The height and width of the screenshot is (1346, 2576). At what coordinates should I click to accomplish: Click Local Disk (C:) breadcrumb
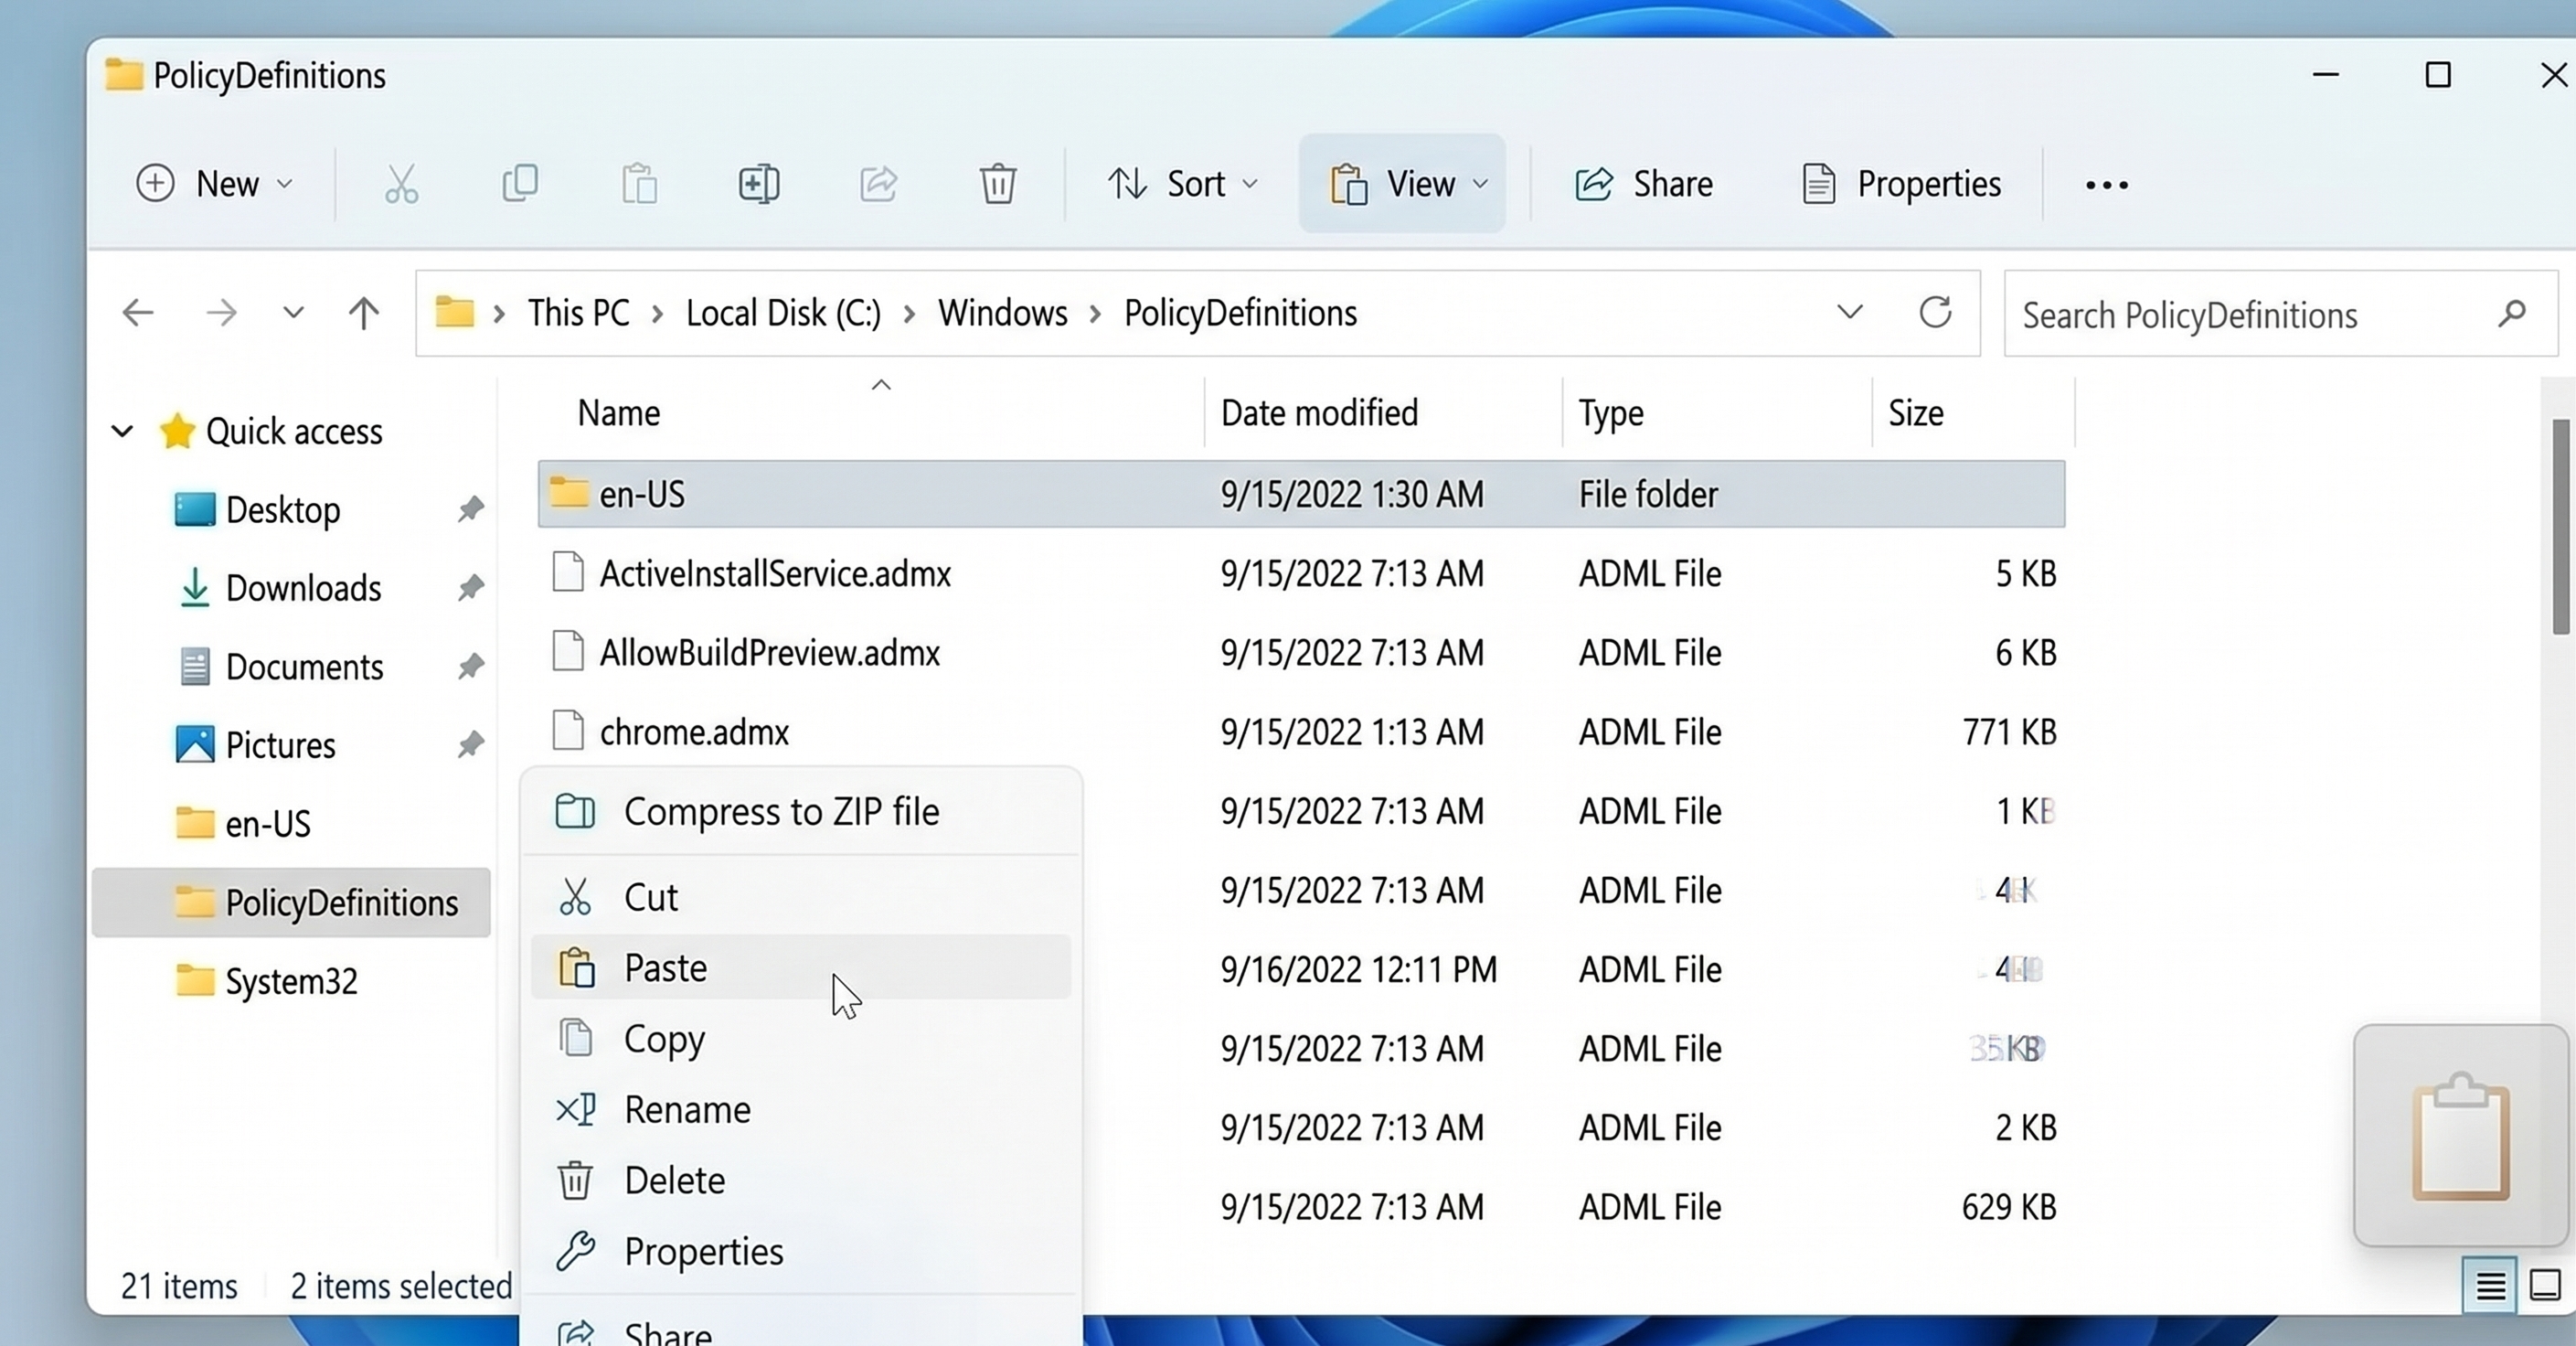coord(783,313)
